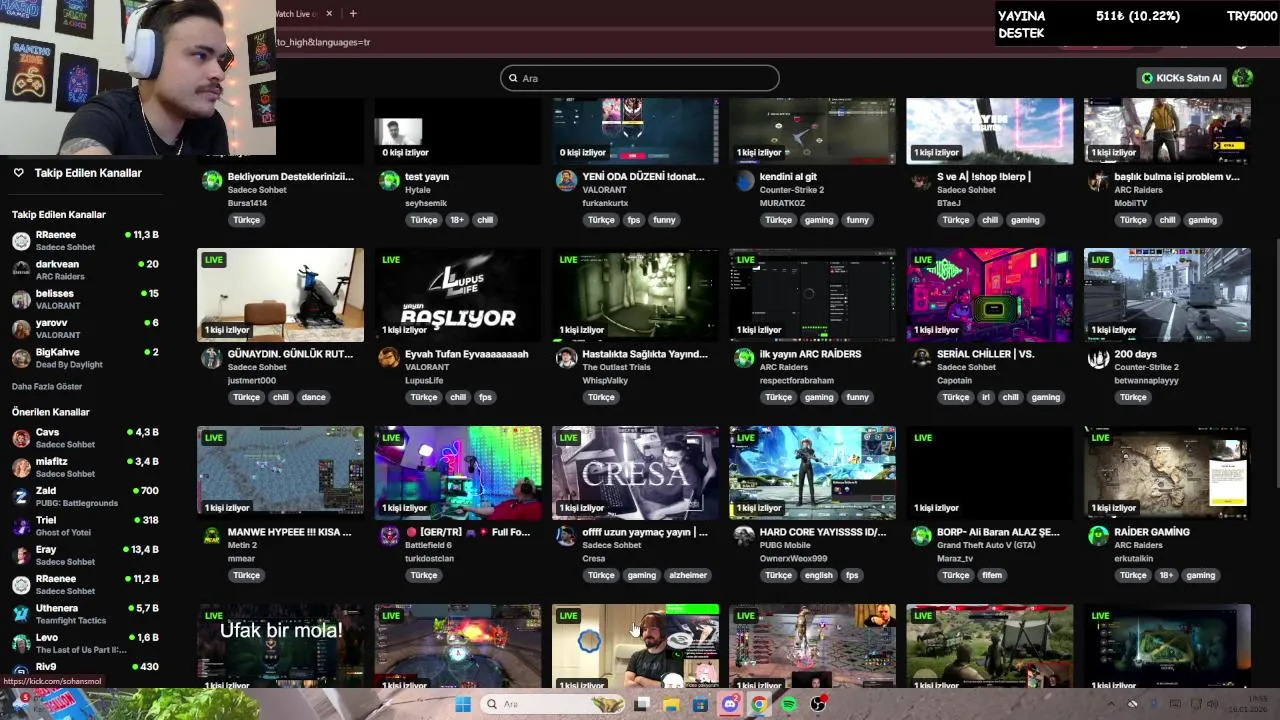Click the magnifier icon in the Ara search bar
This screenshot has width=1280, height=720.
click(513, 78)
